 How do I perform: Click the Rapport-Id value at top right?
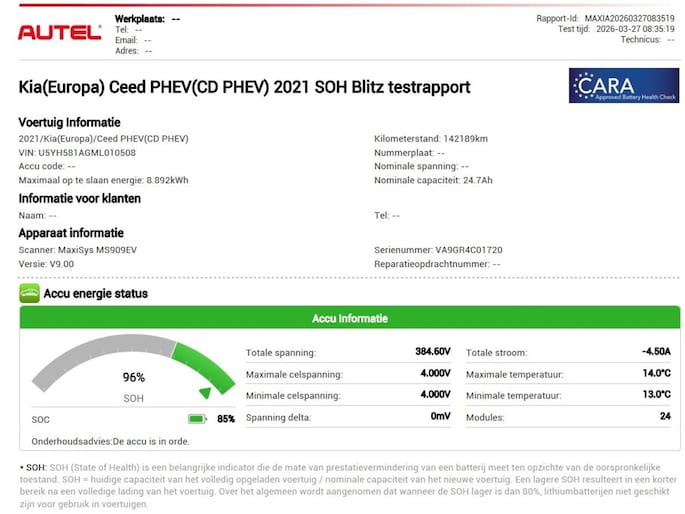pyautogui.click(x=629, y=19)
